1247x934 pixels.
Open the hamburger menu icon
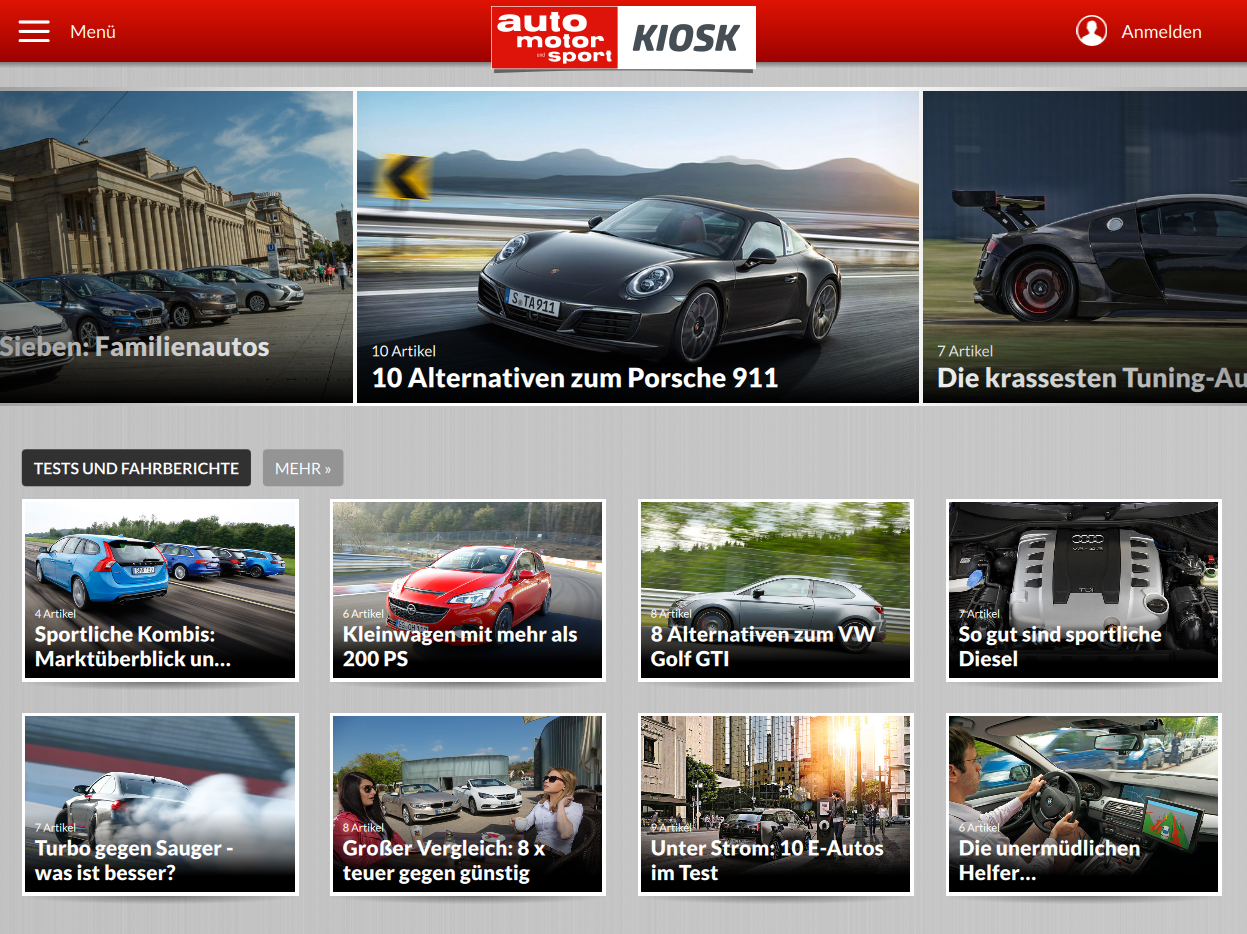pos(34,31)
